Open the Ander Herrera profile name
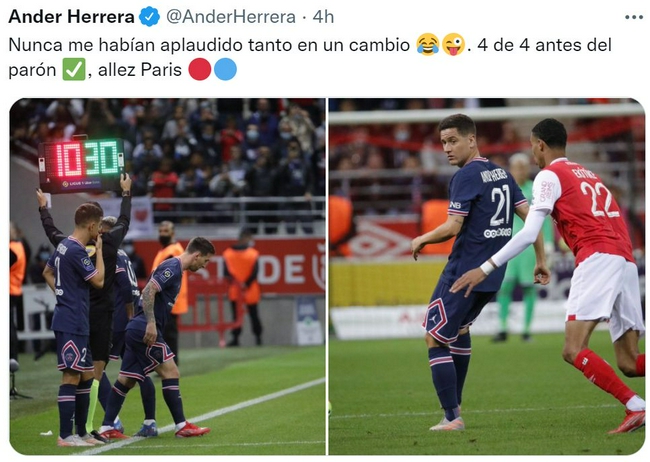The height and width of the screenshot is (462, 650). click(71, 17)
